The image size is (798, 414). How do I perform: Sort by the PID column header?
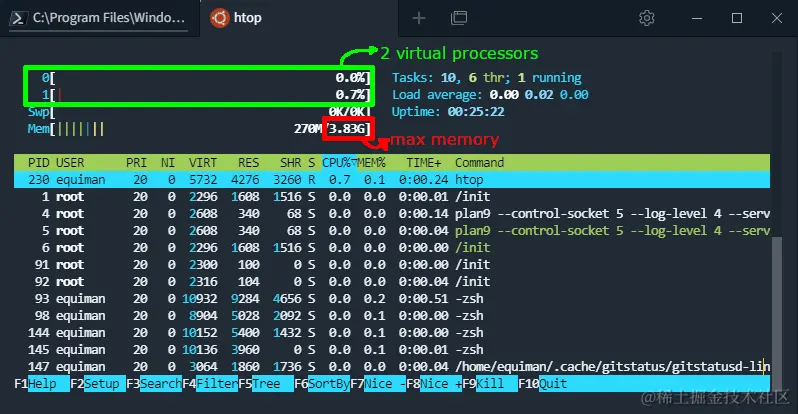point(39,163)
